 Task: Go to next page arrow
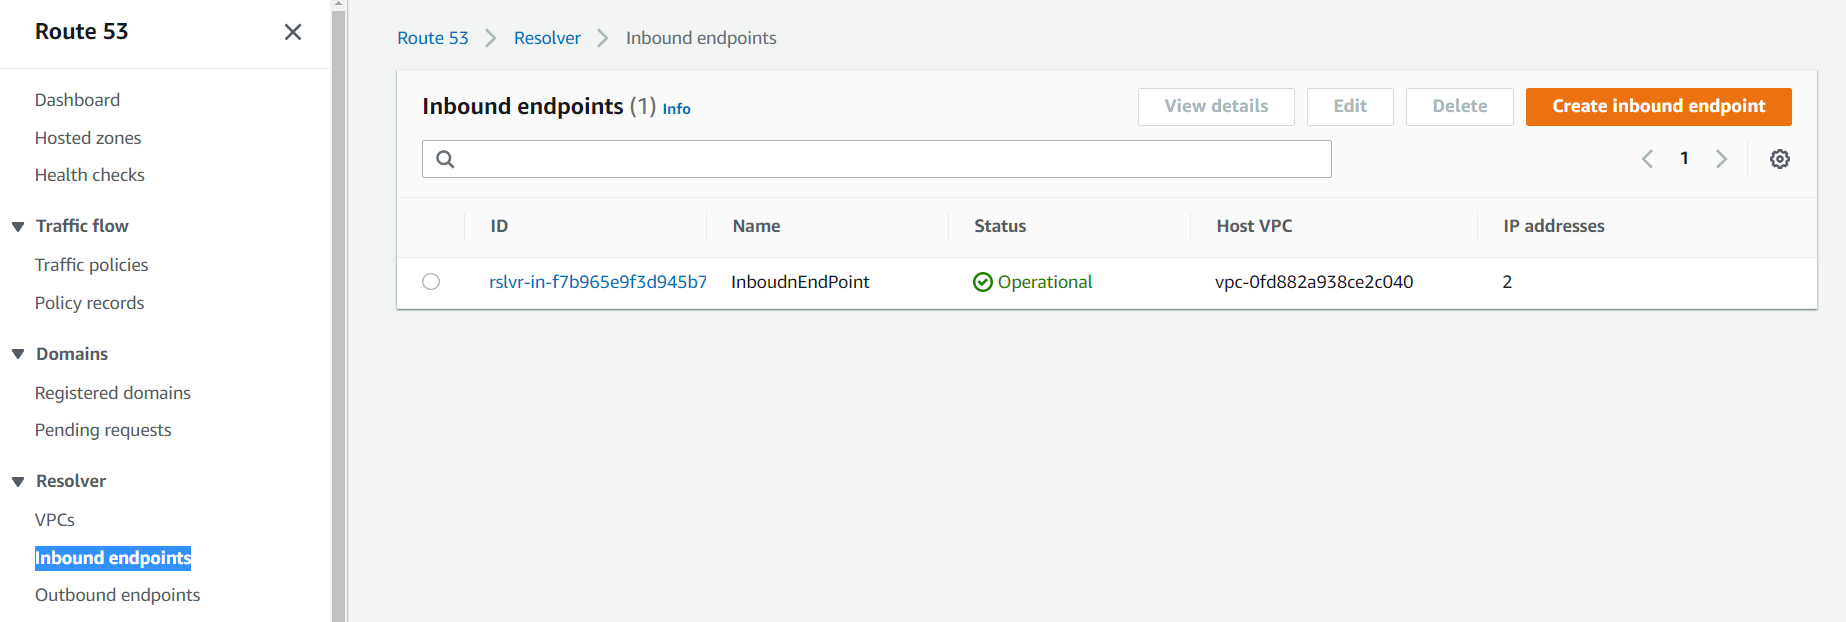(x=1721, y=159)
